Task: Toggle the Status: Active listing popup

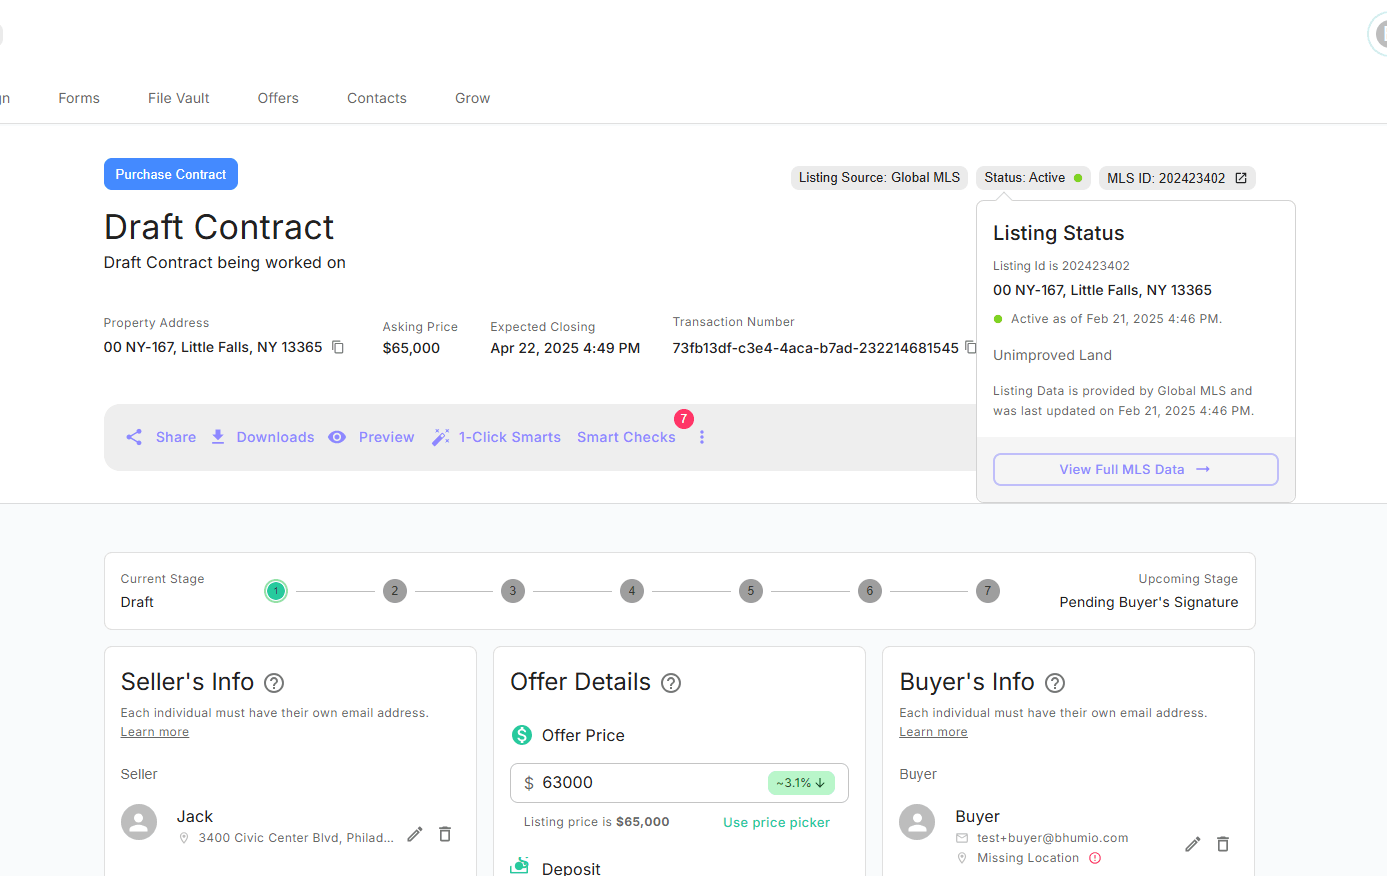Action: (1032, 178)
